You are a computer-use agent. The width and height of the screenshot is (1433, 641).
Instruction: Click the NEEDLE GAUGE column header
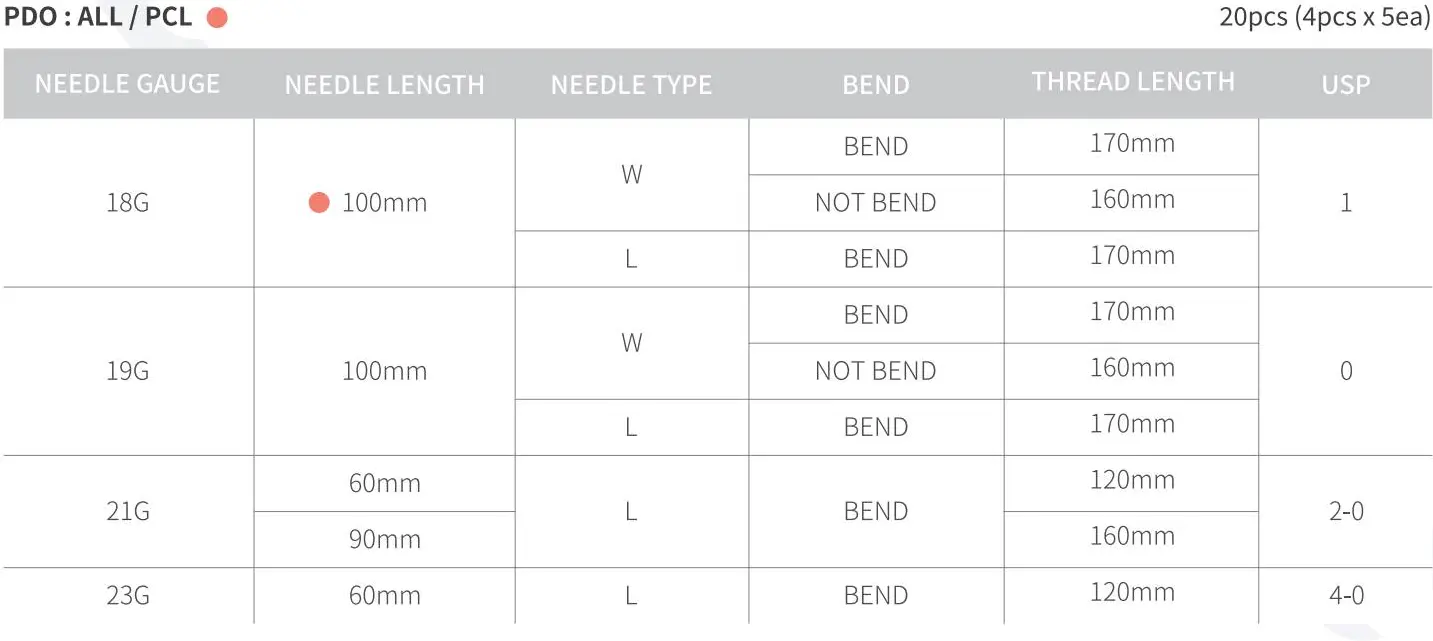(x=127, y=84)
